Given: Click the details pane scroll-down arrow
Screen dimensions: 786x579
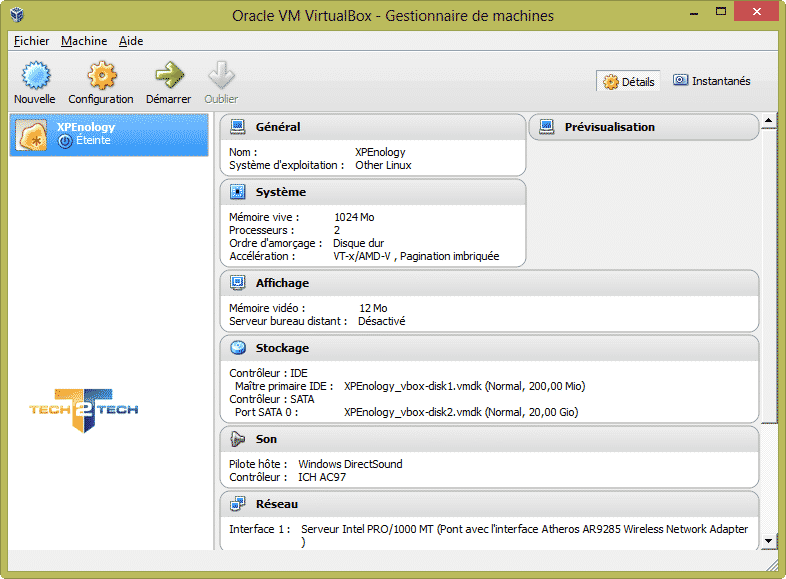Looking at the screenshot, I should coord(768,540).
